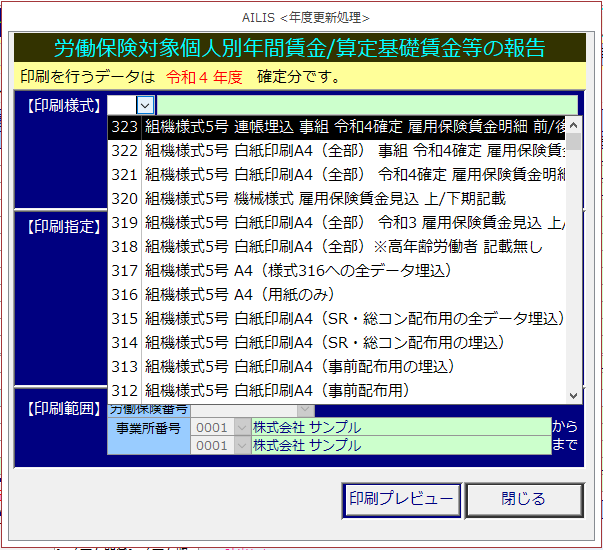Viewport: 603px width, 550px height.
Task: Click the 印刷プレビュー button
Action: 401,499
